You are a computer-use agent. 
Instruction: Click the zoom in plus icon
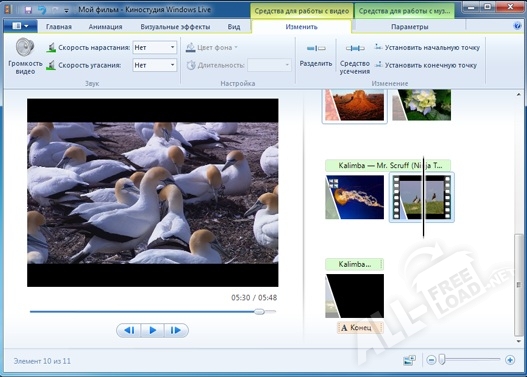[510, 360]
